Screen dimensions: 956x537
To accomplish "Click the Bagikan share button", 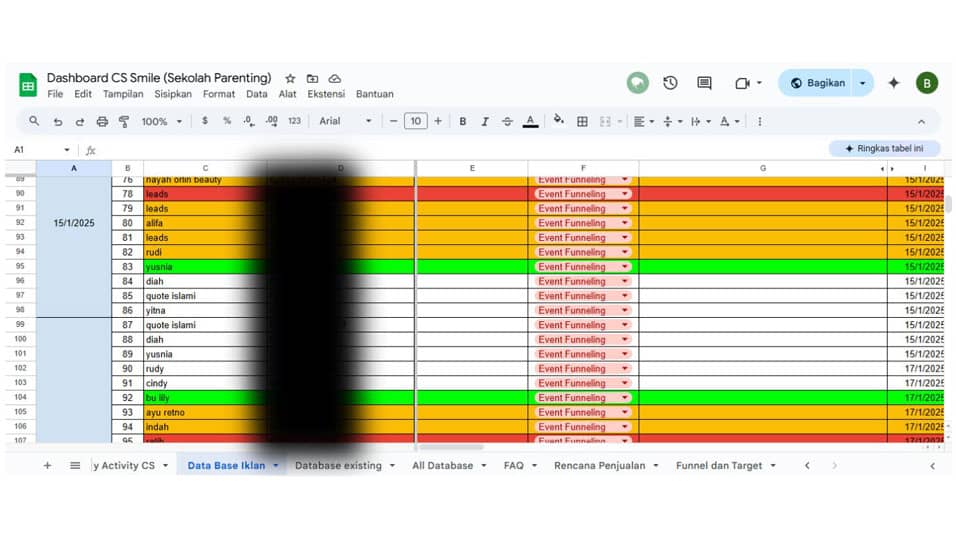I will [817, 83].
